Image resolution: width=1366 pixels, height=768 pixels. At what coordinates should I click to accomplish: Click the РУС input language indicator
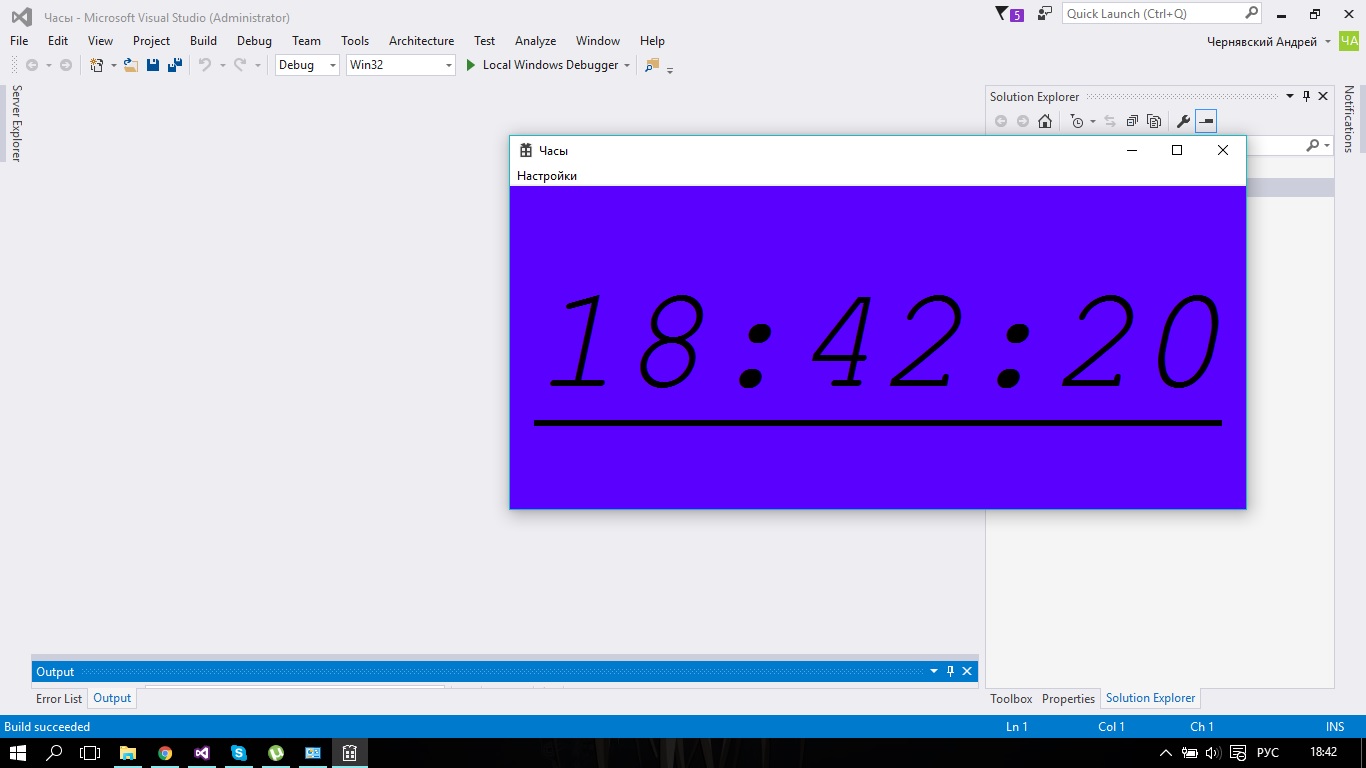pyautogui.click(x=1267, y=753)
